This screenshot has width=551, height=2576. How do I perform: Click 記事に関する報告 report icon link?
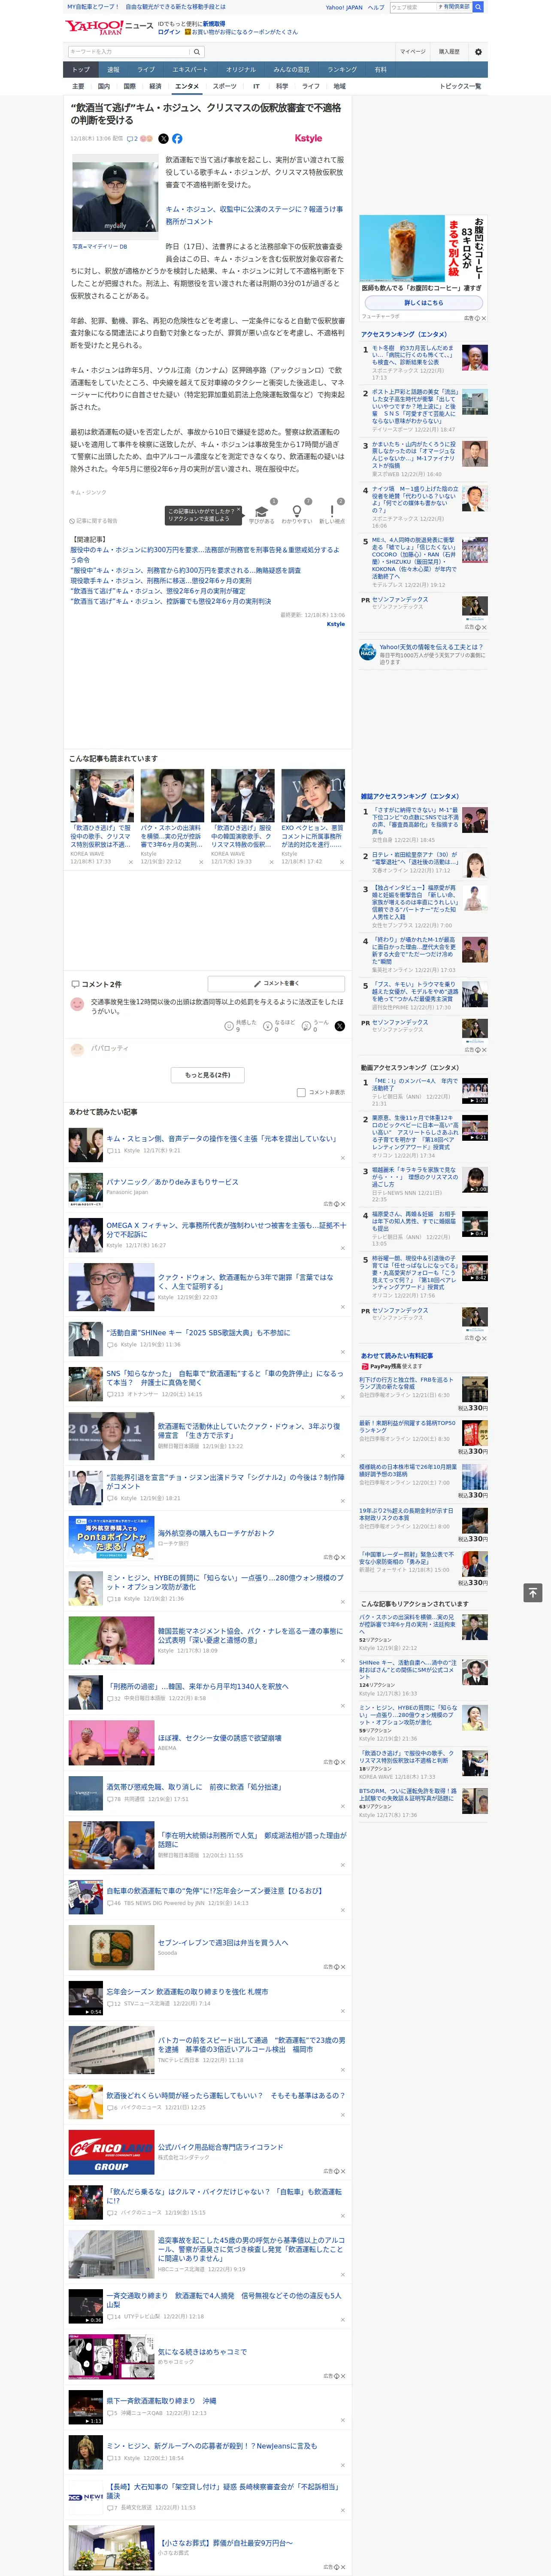coord(93,521)
